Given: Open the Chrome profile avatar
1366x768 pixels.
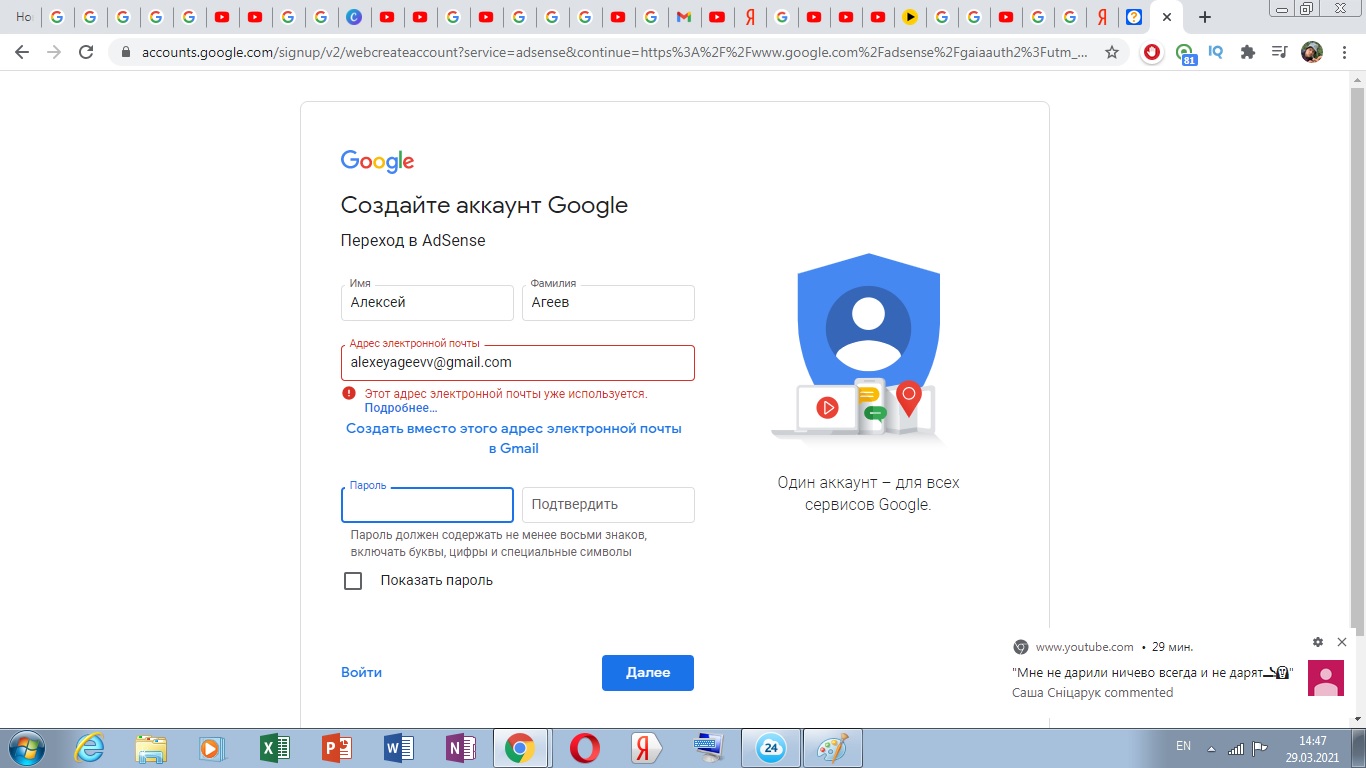Looking at the screenshot, I should [x=1311, y=52].
